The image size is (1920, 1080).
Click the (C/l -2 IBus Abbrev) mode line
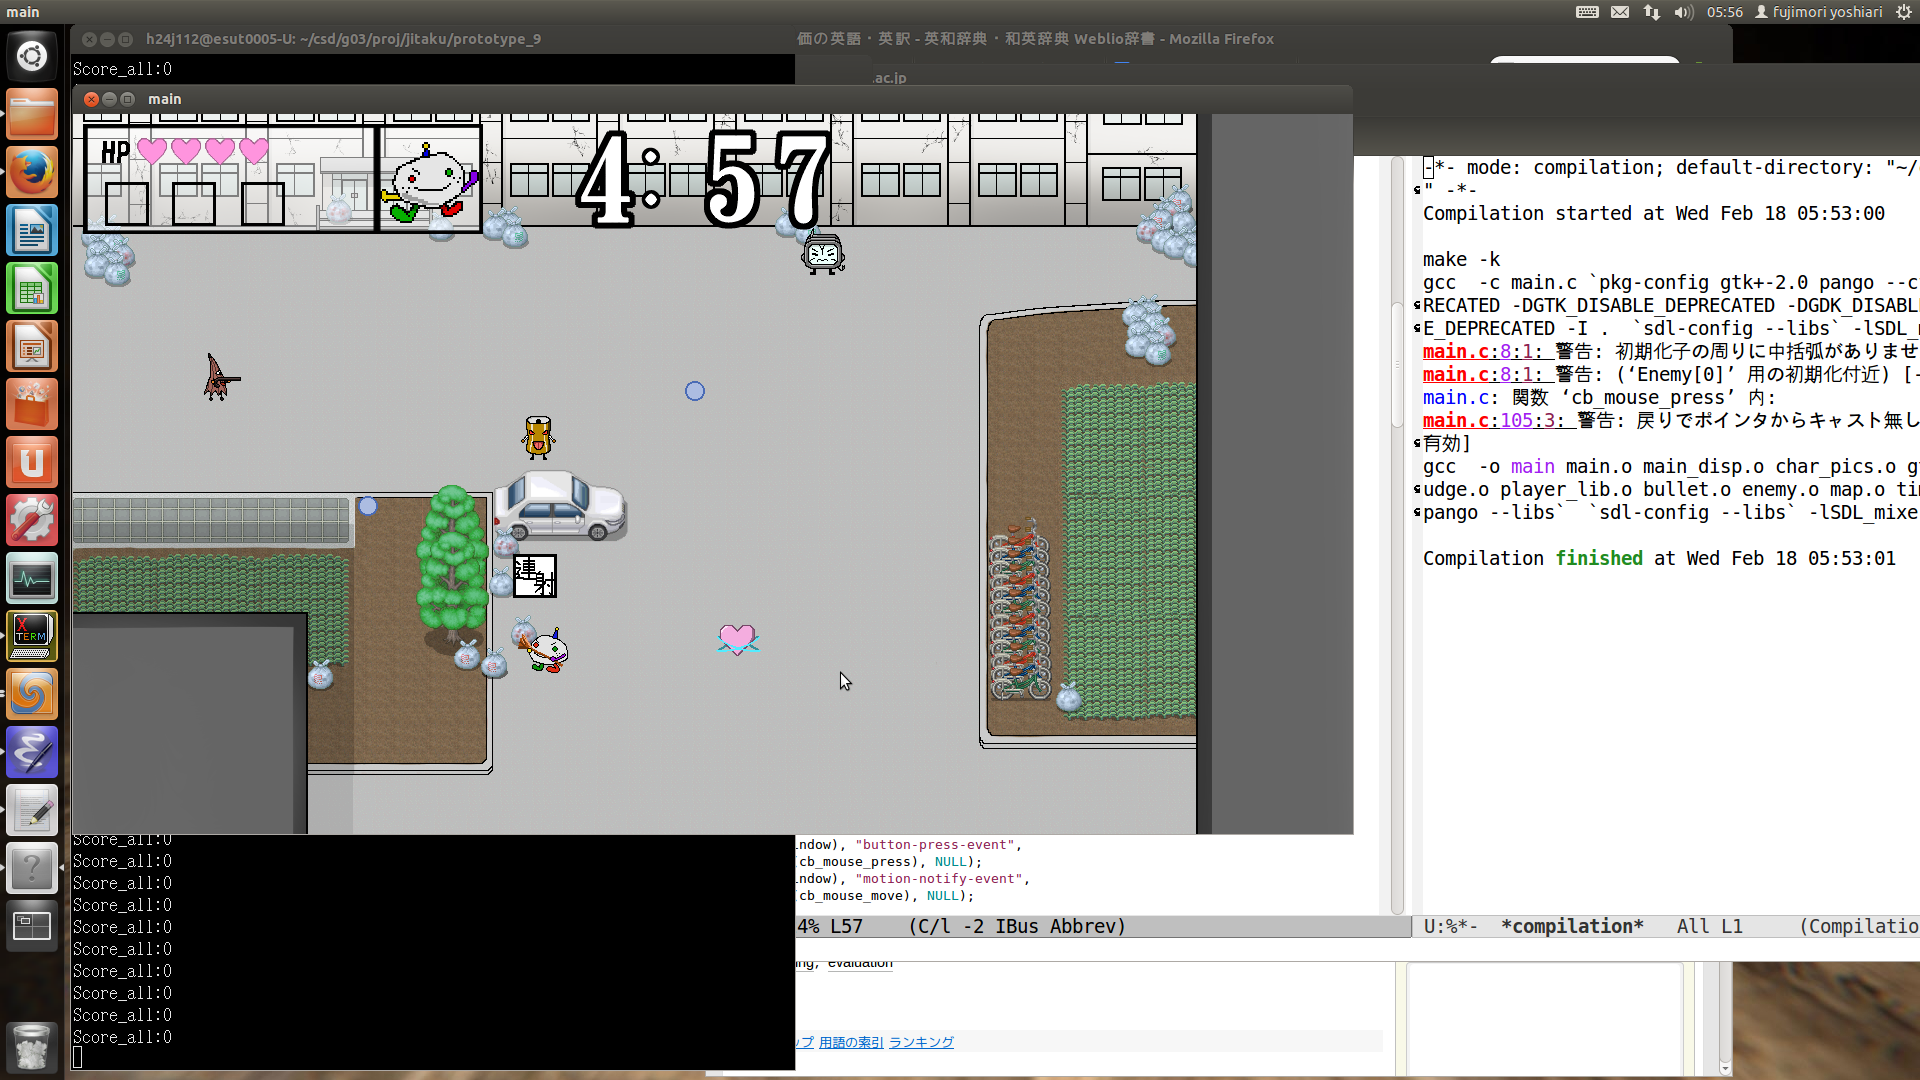(x=1017, y=926)
